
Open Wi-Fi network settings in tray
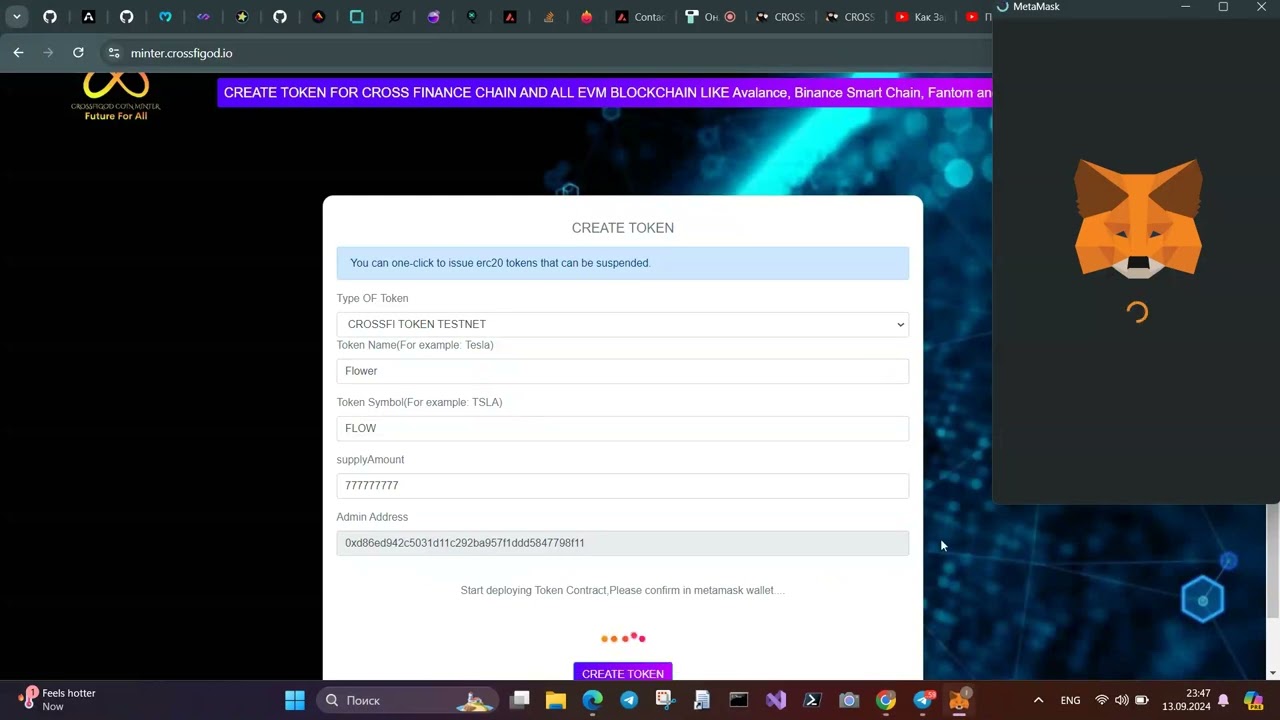tap(1102, 700)
